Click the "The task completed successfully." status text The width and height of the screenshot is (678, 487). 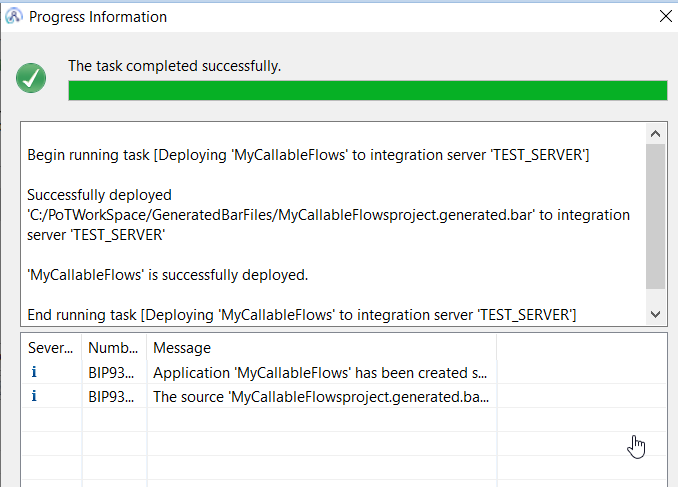coord(174,66)
